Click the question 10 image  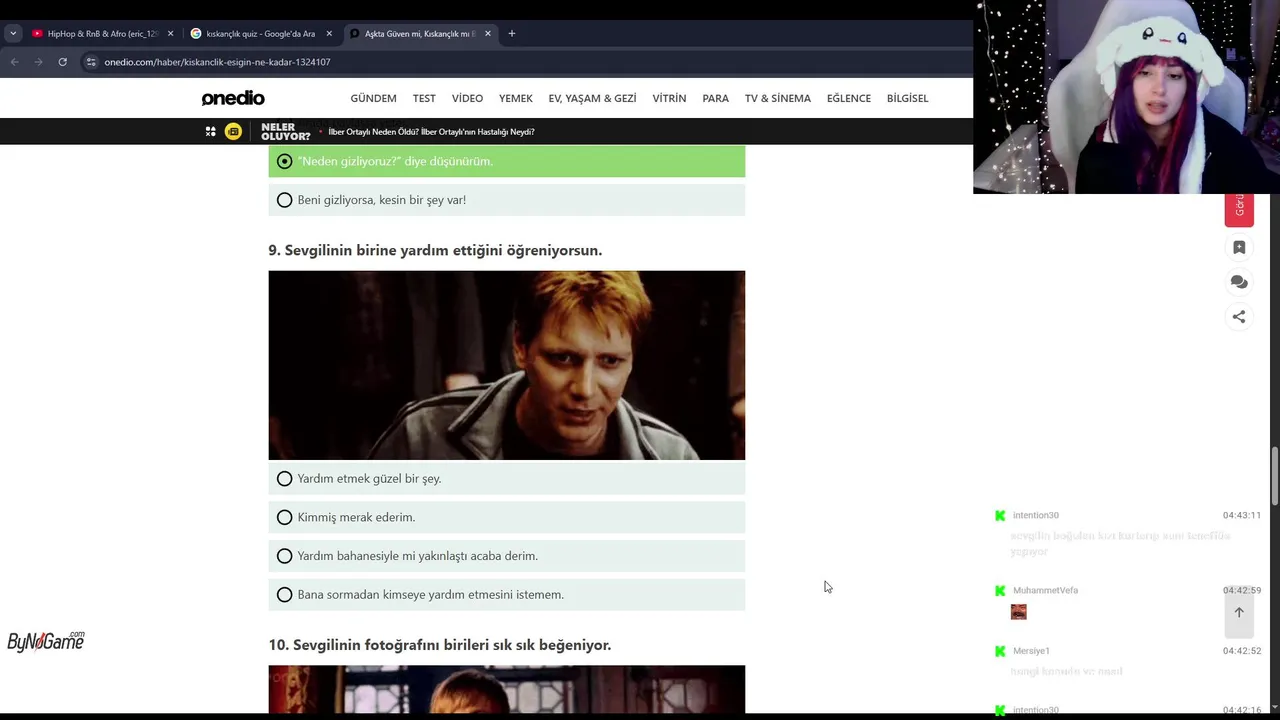(506, 689)
